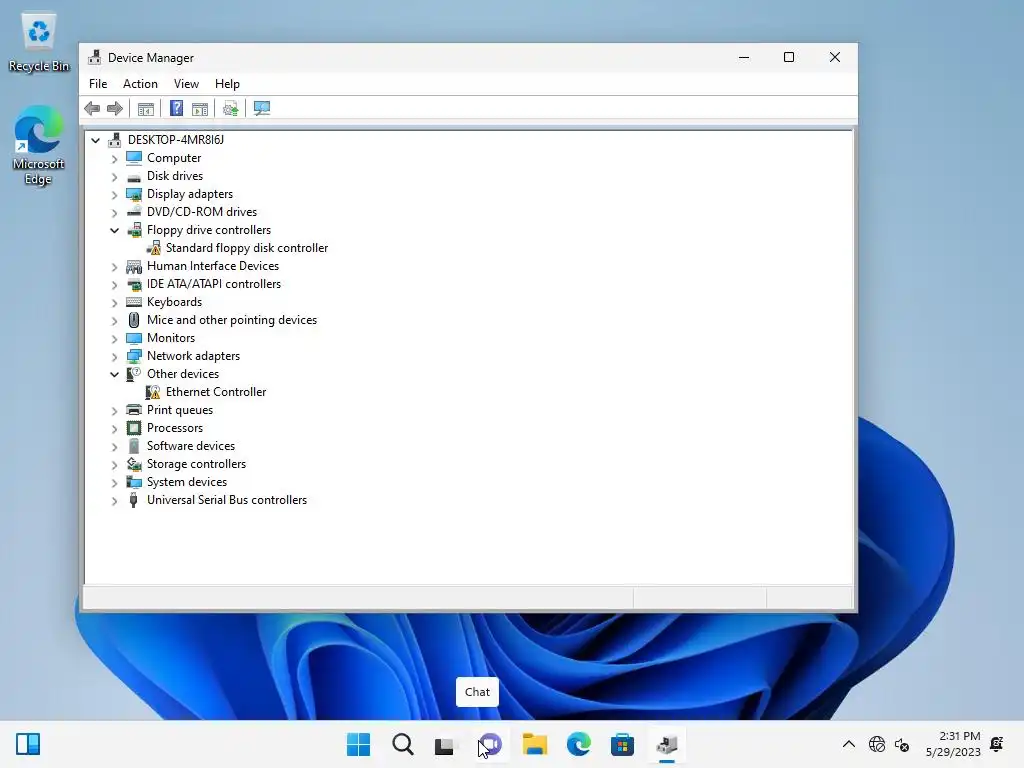Open the Windows Start button

tap(359, 744)
